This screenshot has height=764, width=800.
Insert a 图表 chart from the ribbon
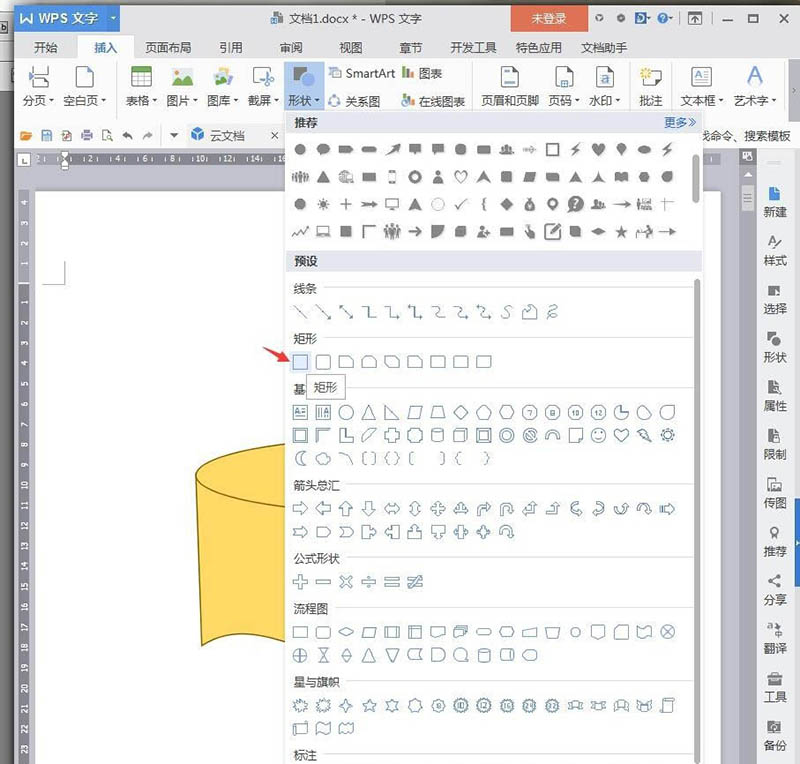point(422,74)
